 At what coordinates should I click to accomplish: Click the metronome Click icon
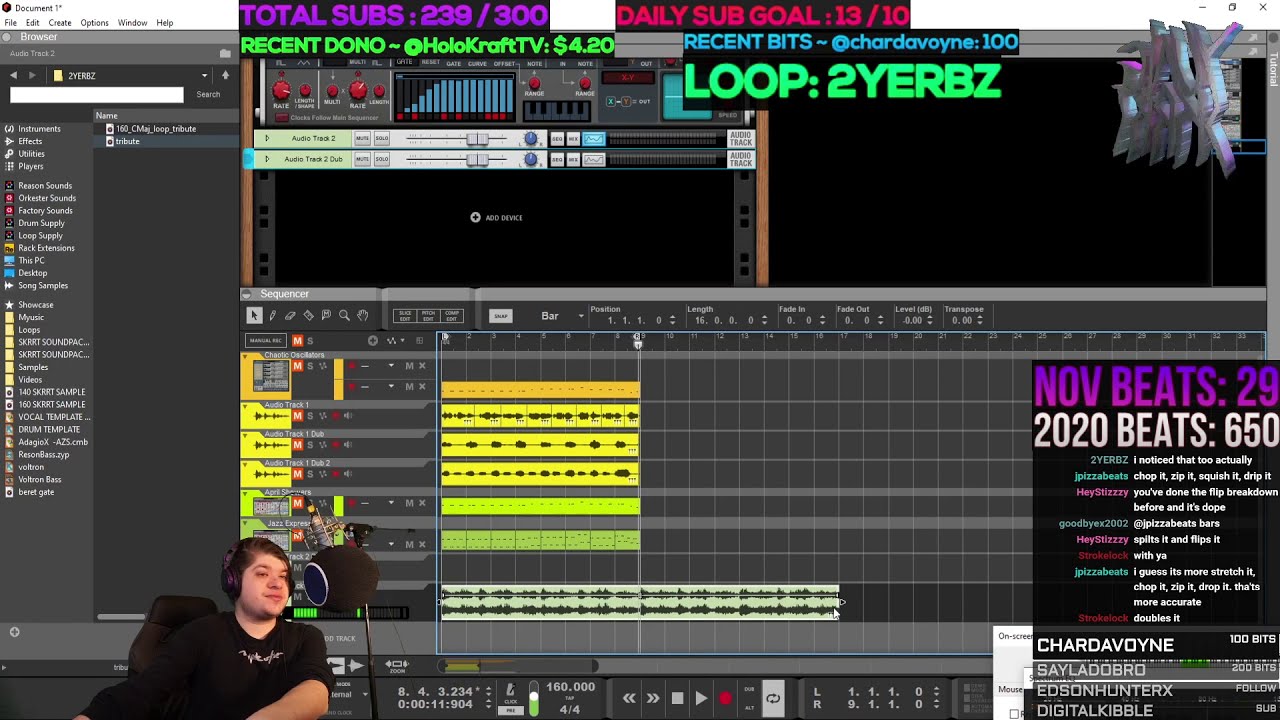tap(510, 690)
